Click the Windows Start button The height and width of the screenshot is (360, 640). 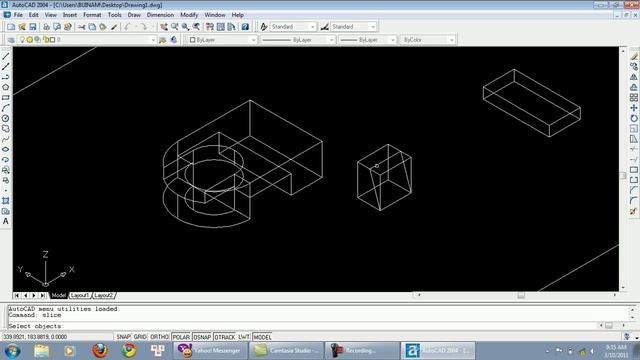(12, 351)
